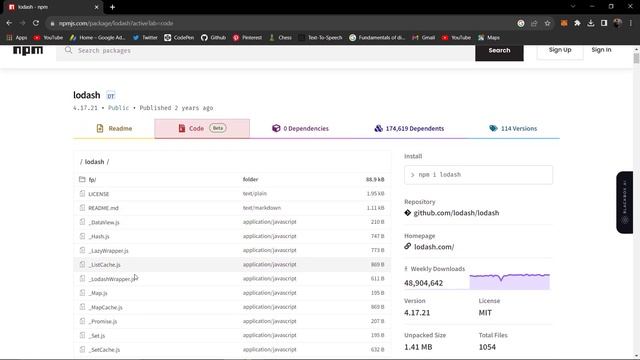
Task: Click the share page icon in address bar
Action: [x=534, y=23]
